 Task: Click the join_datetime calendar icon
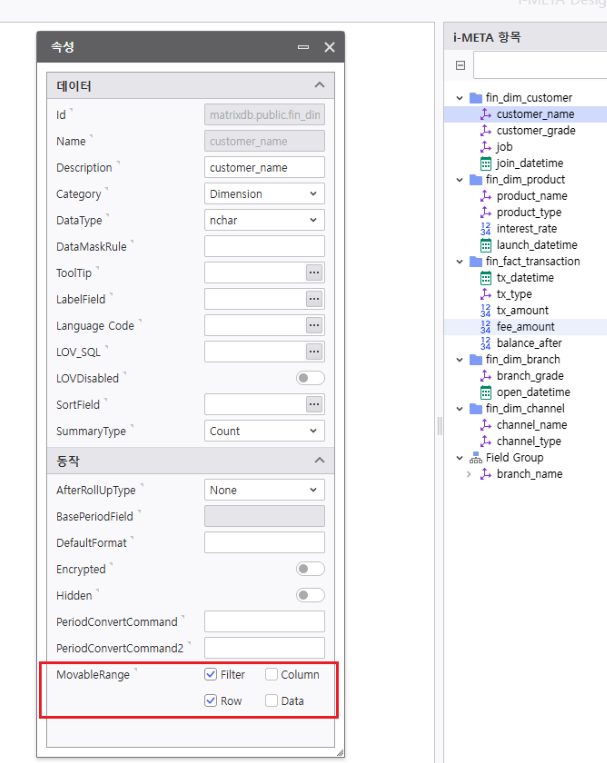[x=485, y=163]
